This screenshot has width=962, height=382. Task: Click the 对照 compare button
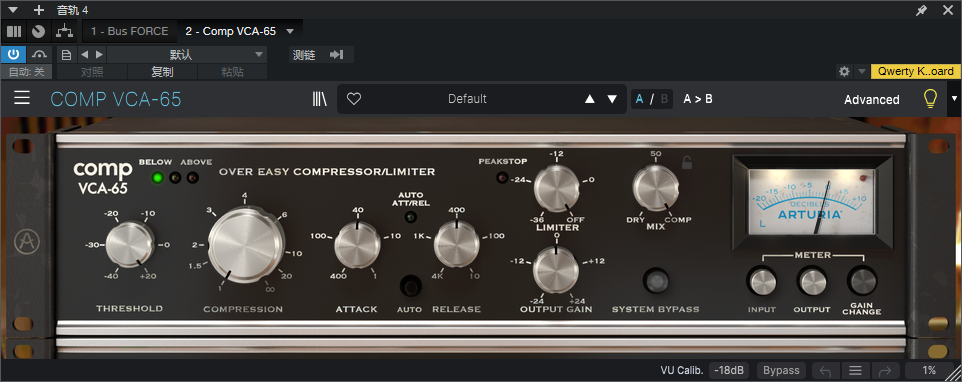[x=92, y=72]
